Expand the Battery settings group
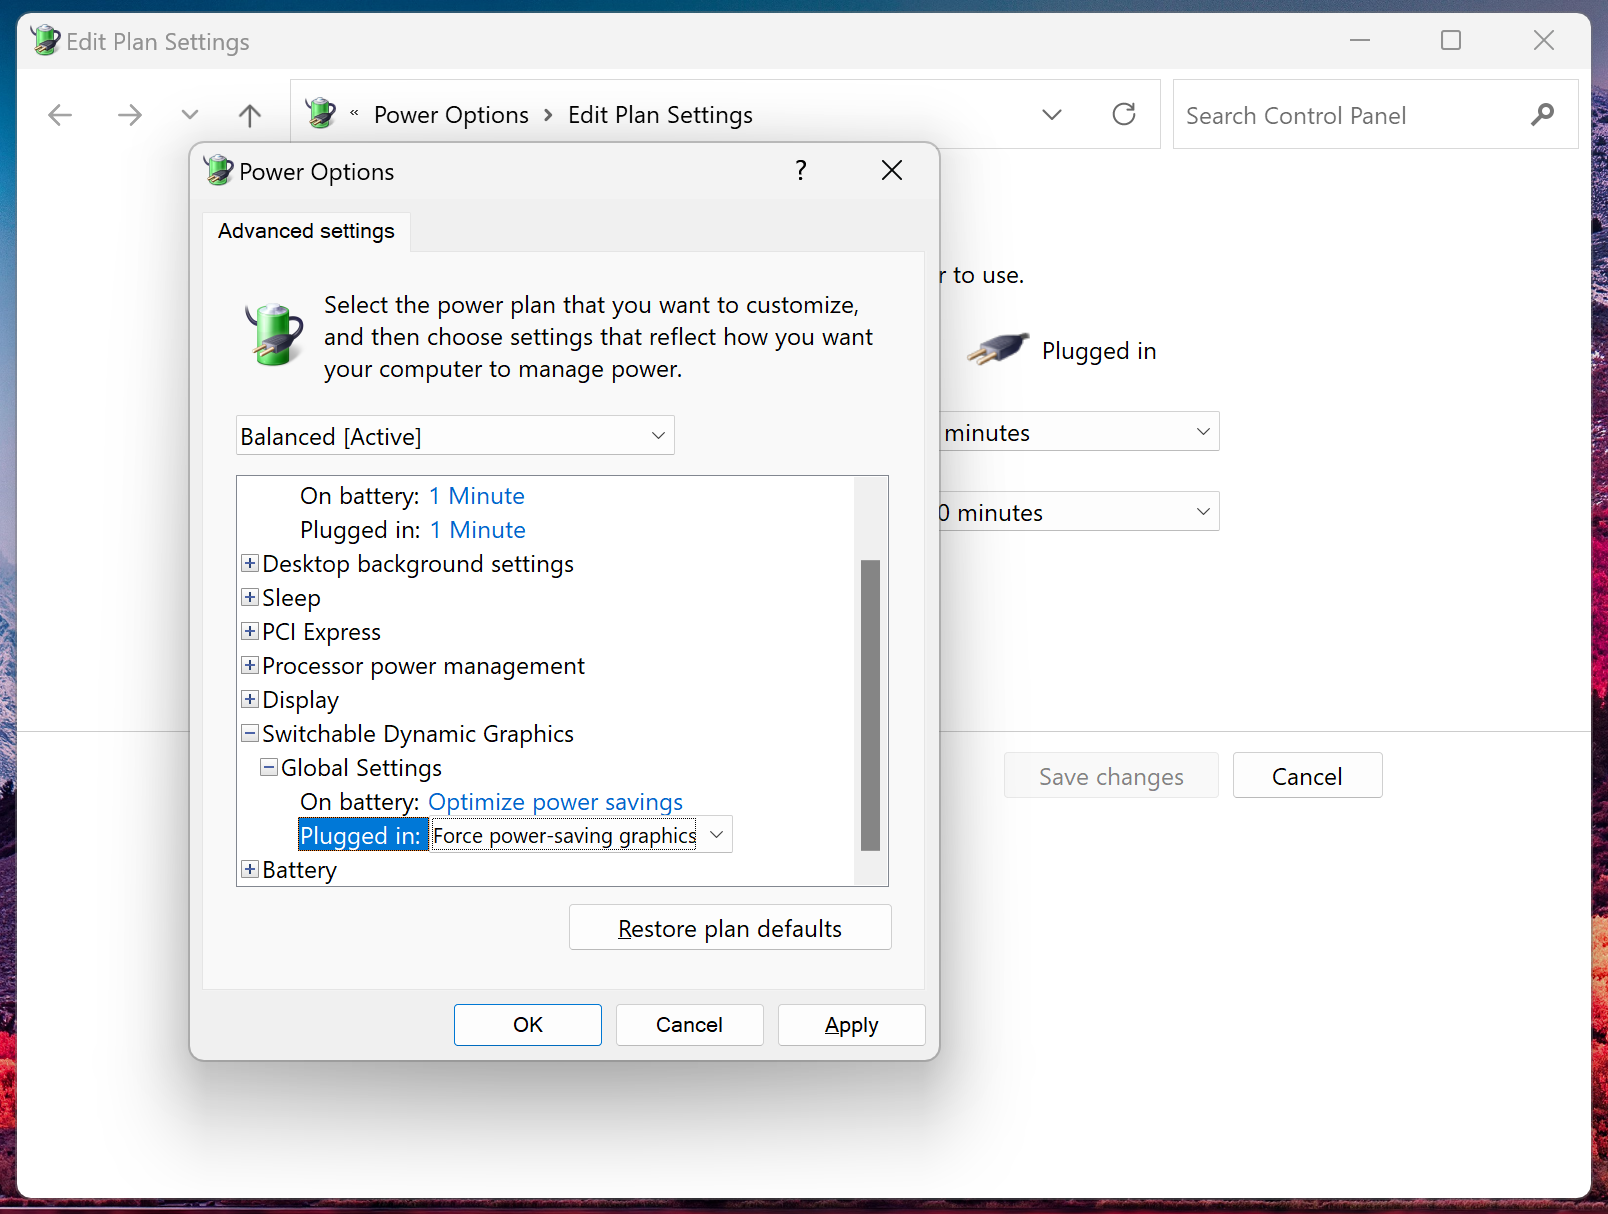Viewport: 1608px width, 1214px height. point(249,869)
